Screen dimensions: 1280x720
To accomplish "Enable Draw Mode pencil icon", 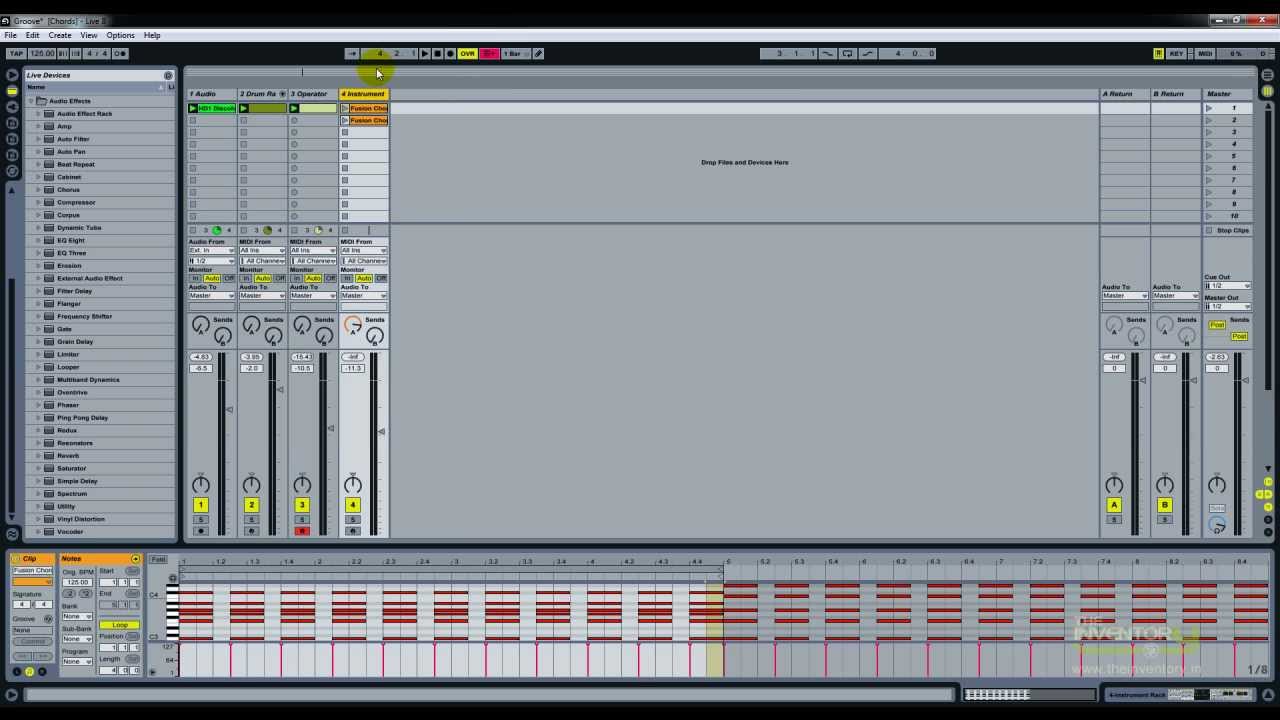I will pos(538,53).
